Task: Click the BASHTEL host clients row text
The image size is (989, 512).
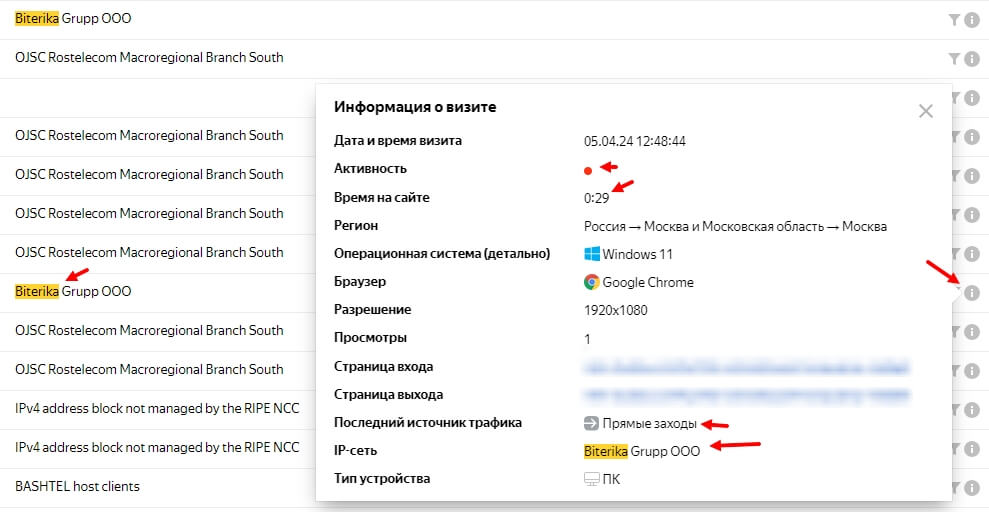Action: coord(78,487)
